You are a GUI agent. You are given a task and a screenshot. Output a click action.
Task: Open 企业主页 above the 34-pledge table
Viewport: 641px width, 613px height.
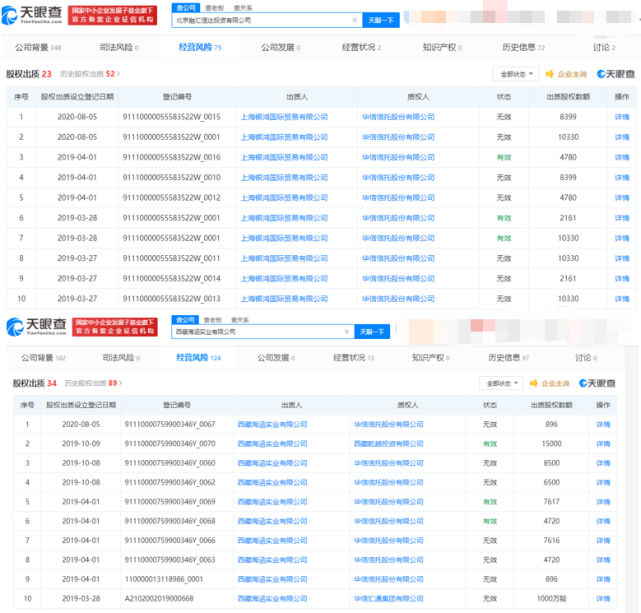coord(553,383)
